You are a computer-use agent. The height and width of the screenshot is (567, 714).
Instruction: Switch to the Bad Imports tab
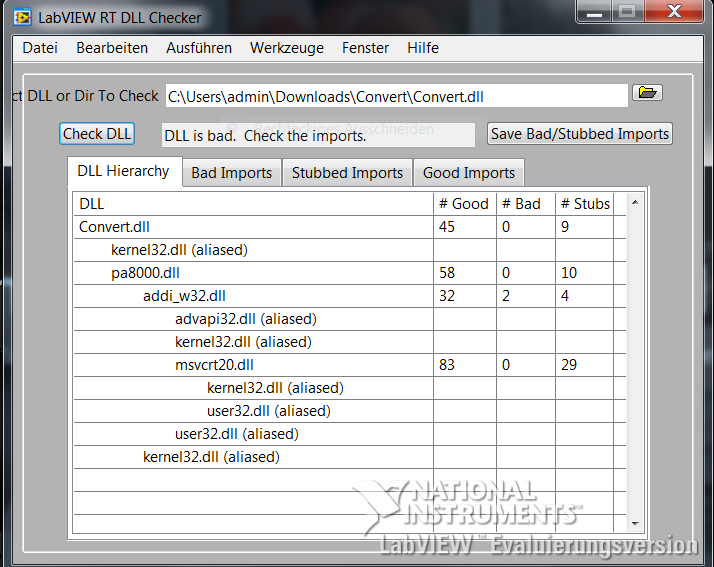point(232,173)
